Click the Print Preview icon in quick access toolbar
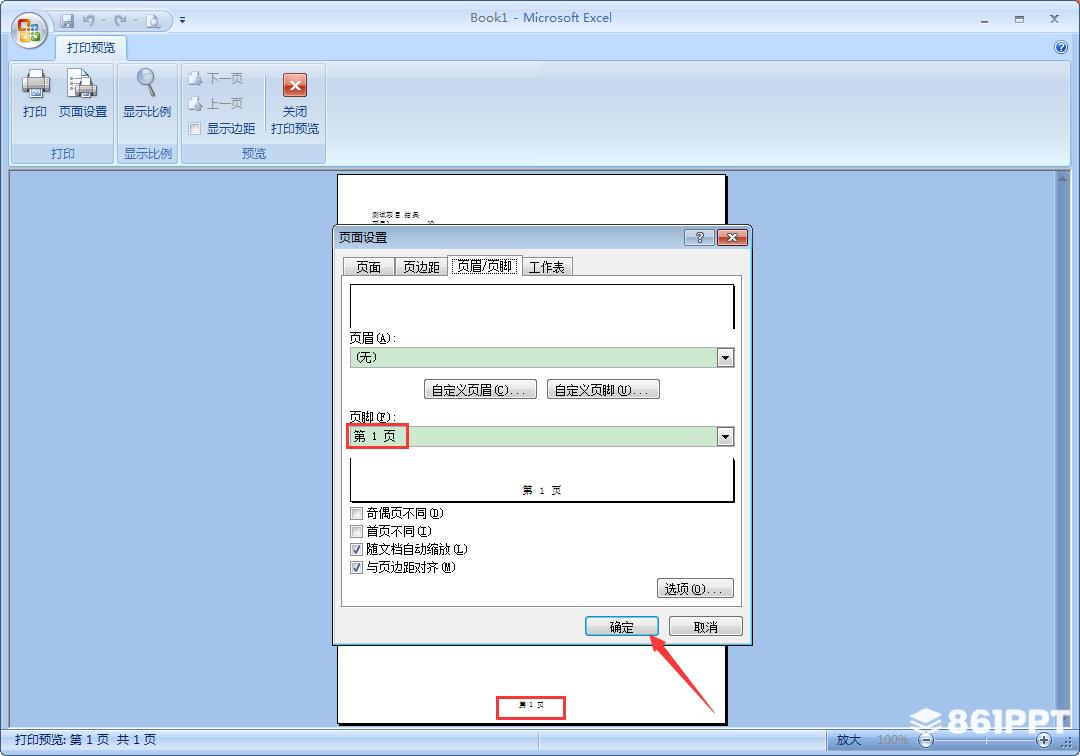This screenshot has width=1080, height=756. 153,21
